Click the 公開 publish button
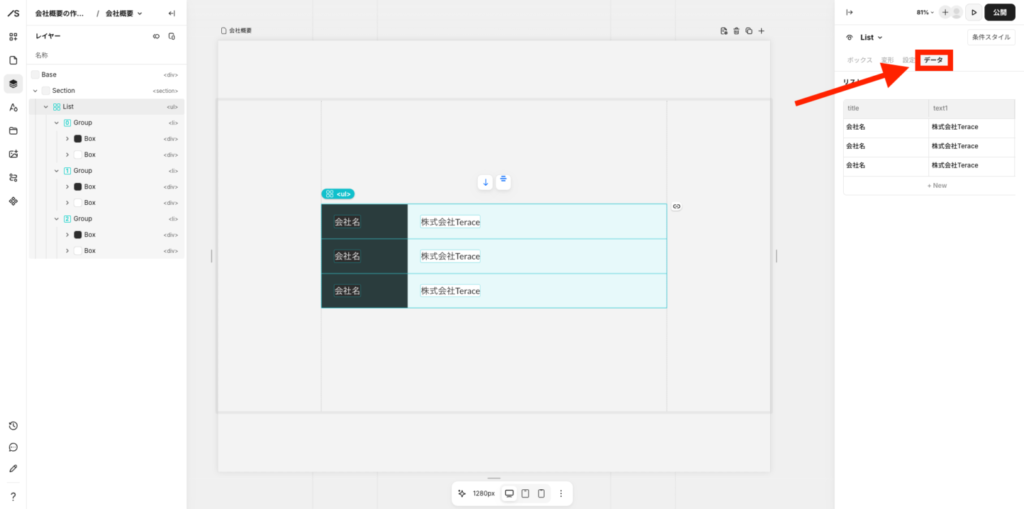 [1000, 12]
